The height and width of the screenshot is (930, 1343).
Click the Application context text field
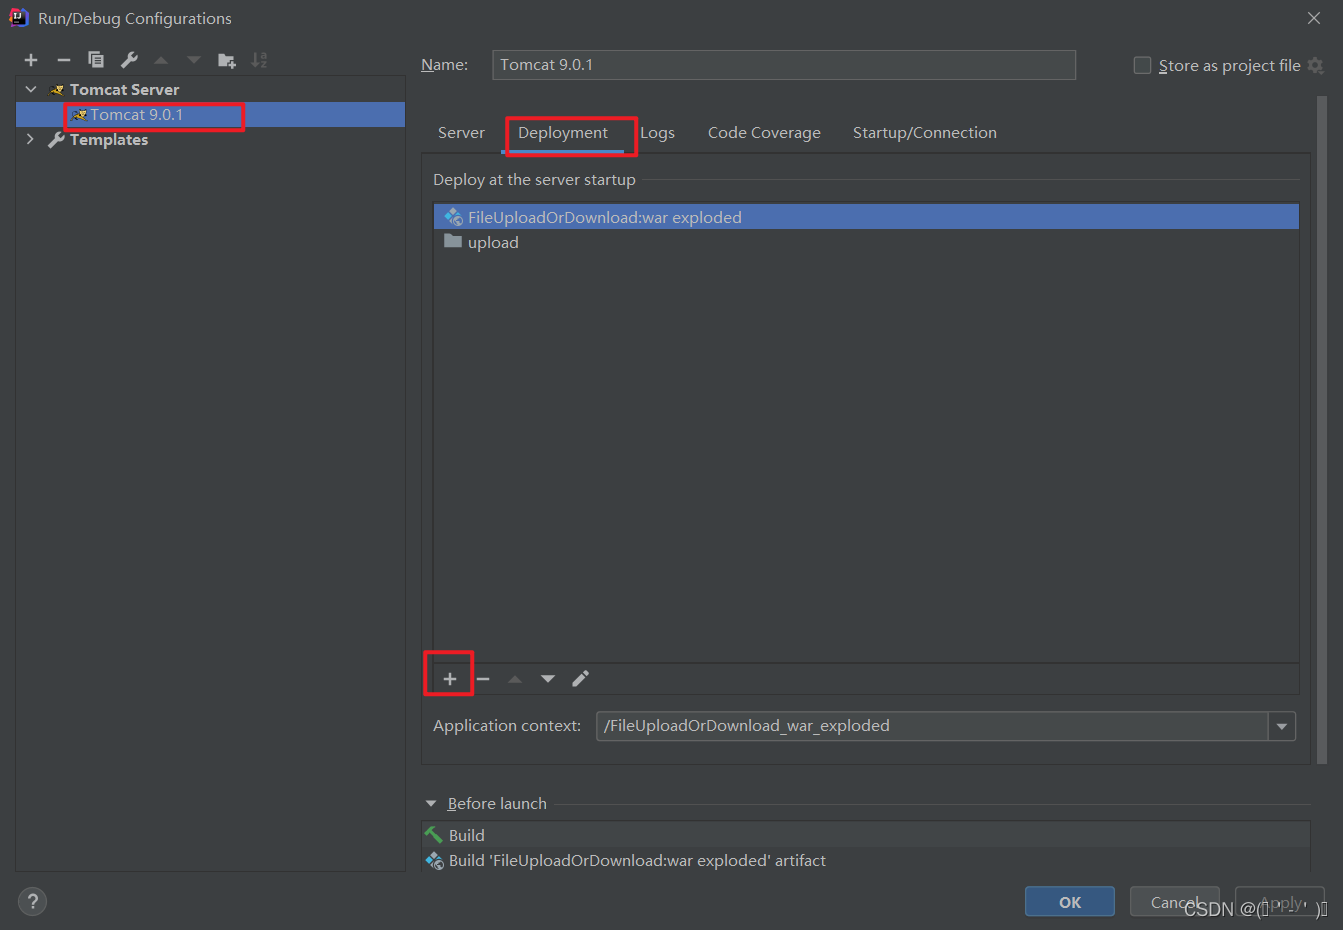coord(932,726)
